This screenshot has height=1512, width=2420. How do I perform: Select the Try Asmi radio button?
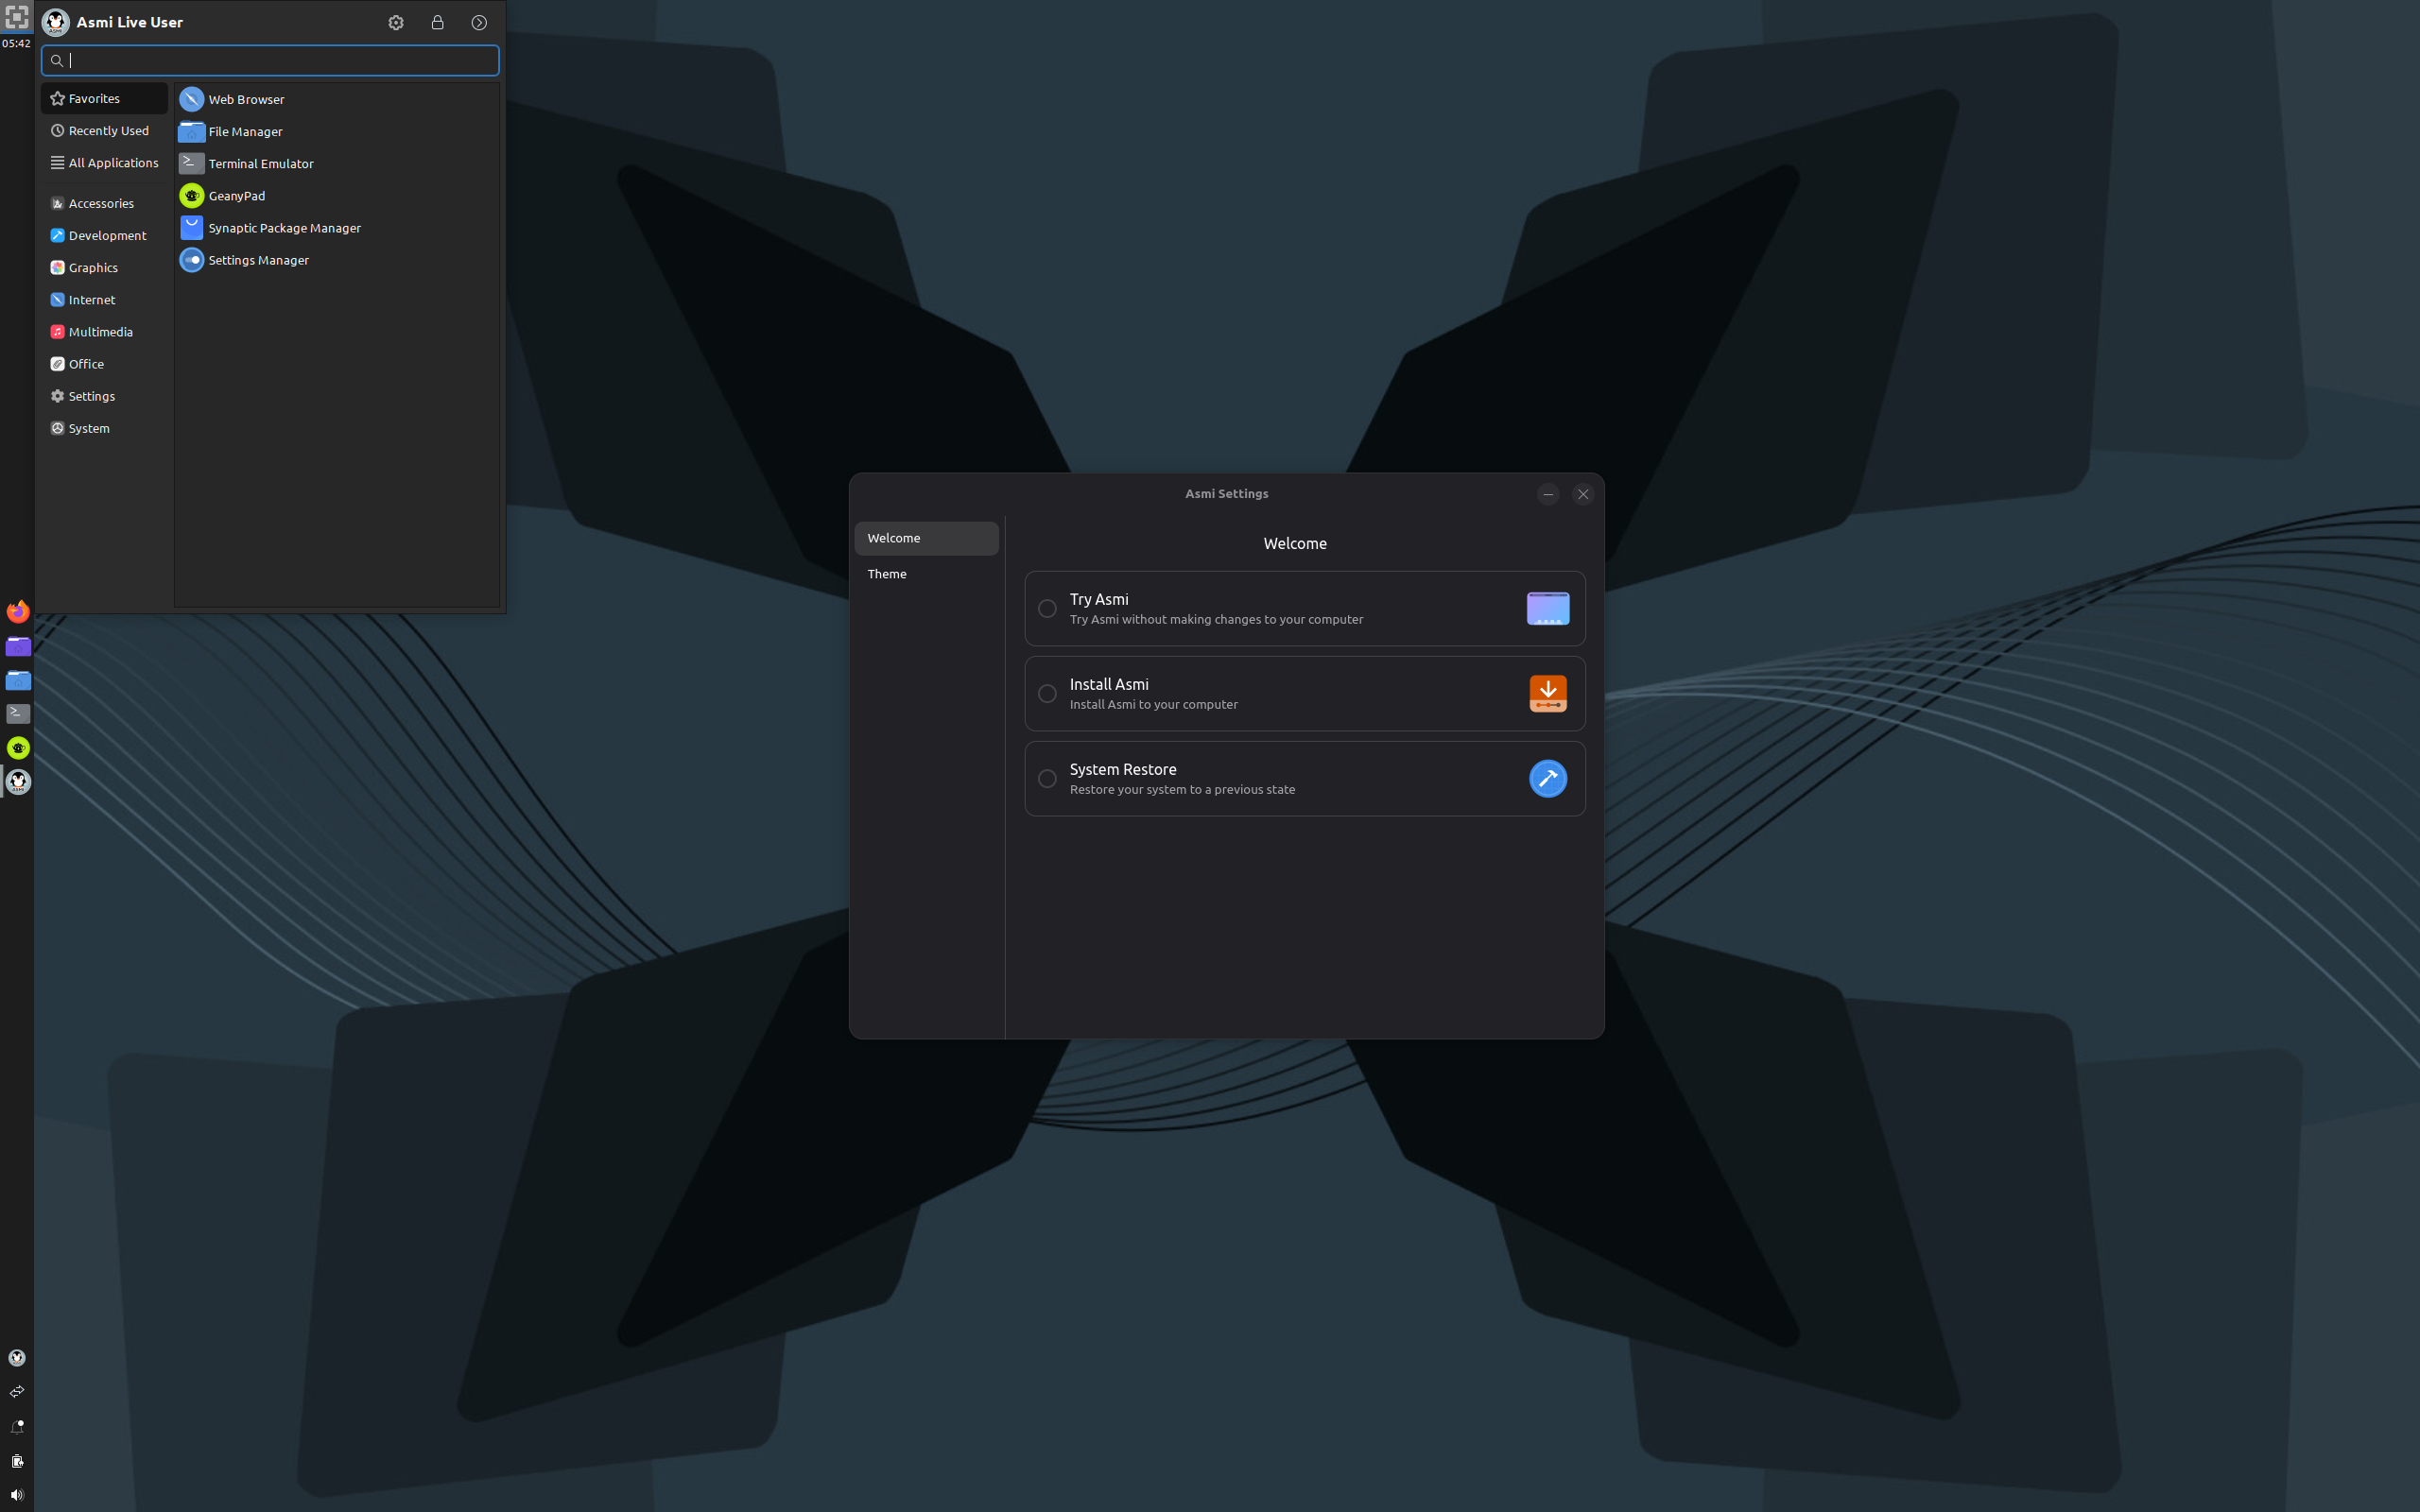[x=1047, y=608]
